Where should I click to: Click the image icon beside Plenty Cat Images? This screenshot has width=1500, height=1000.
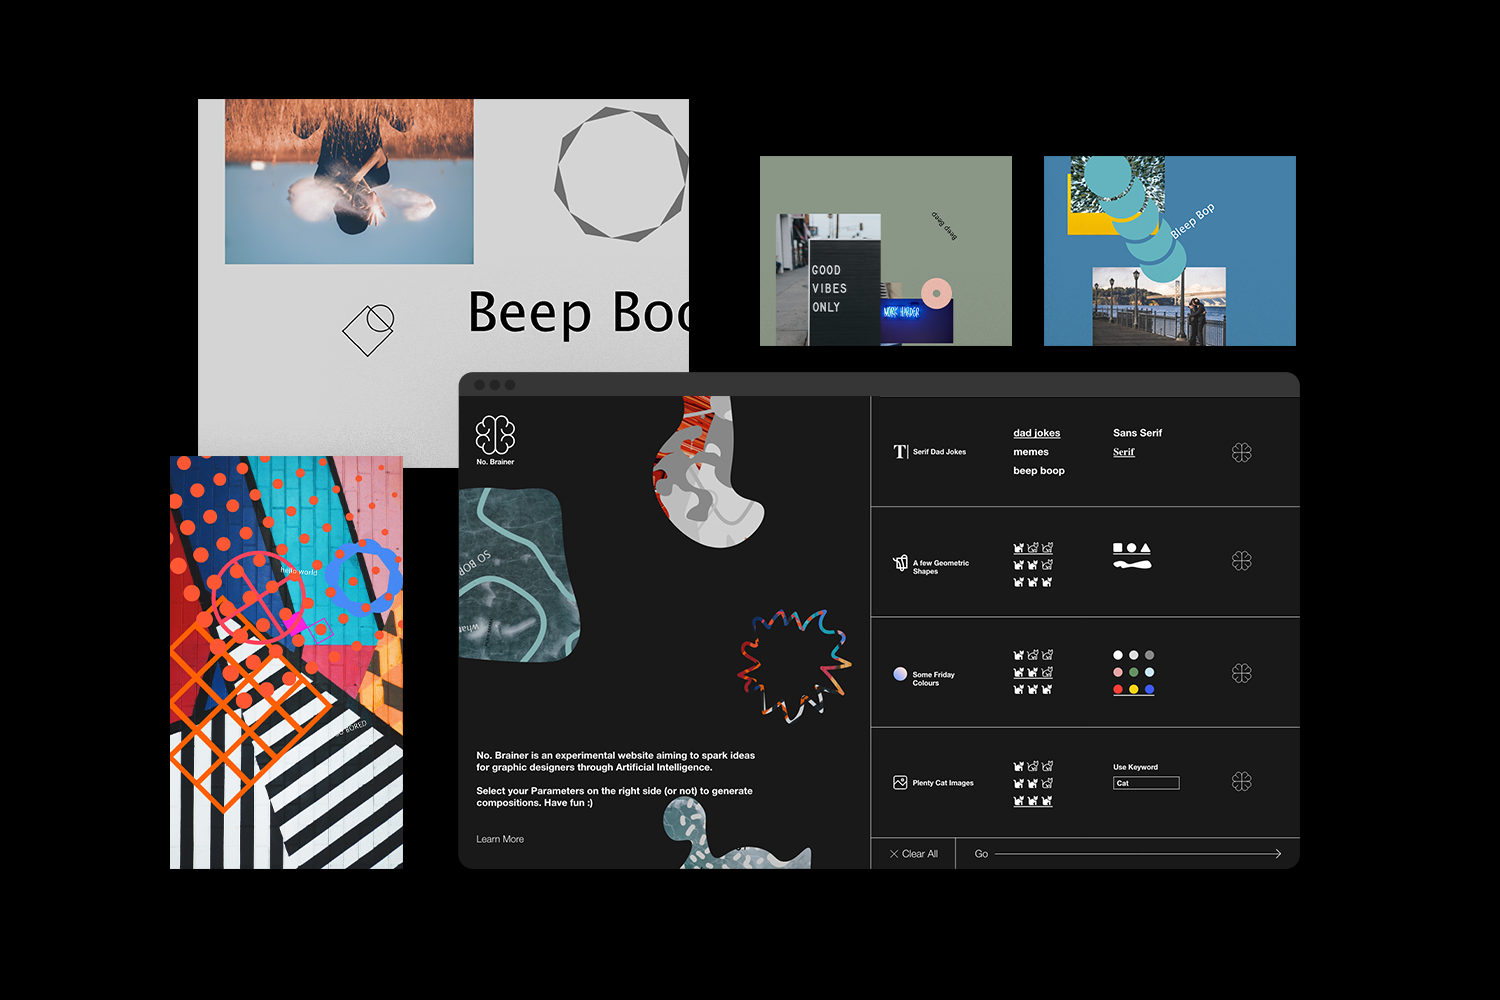pyautogui.click(x=900, y=782)
